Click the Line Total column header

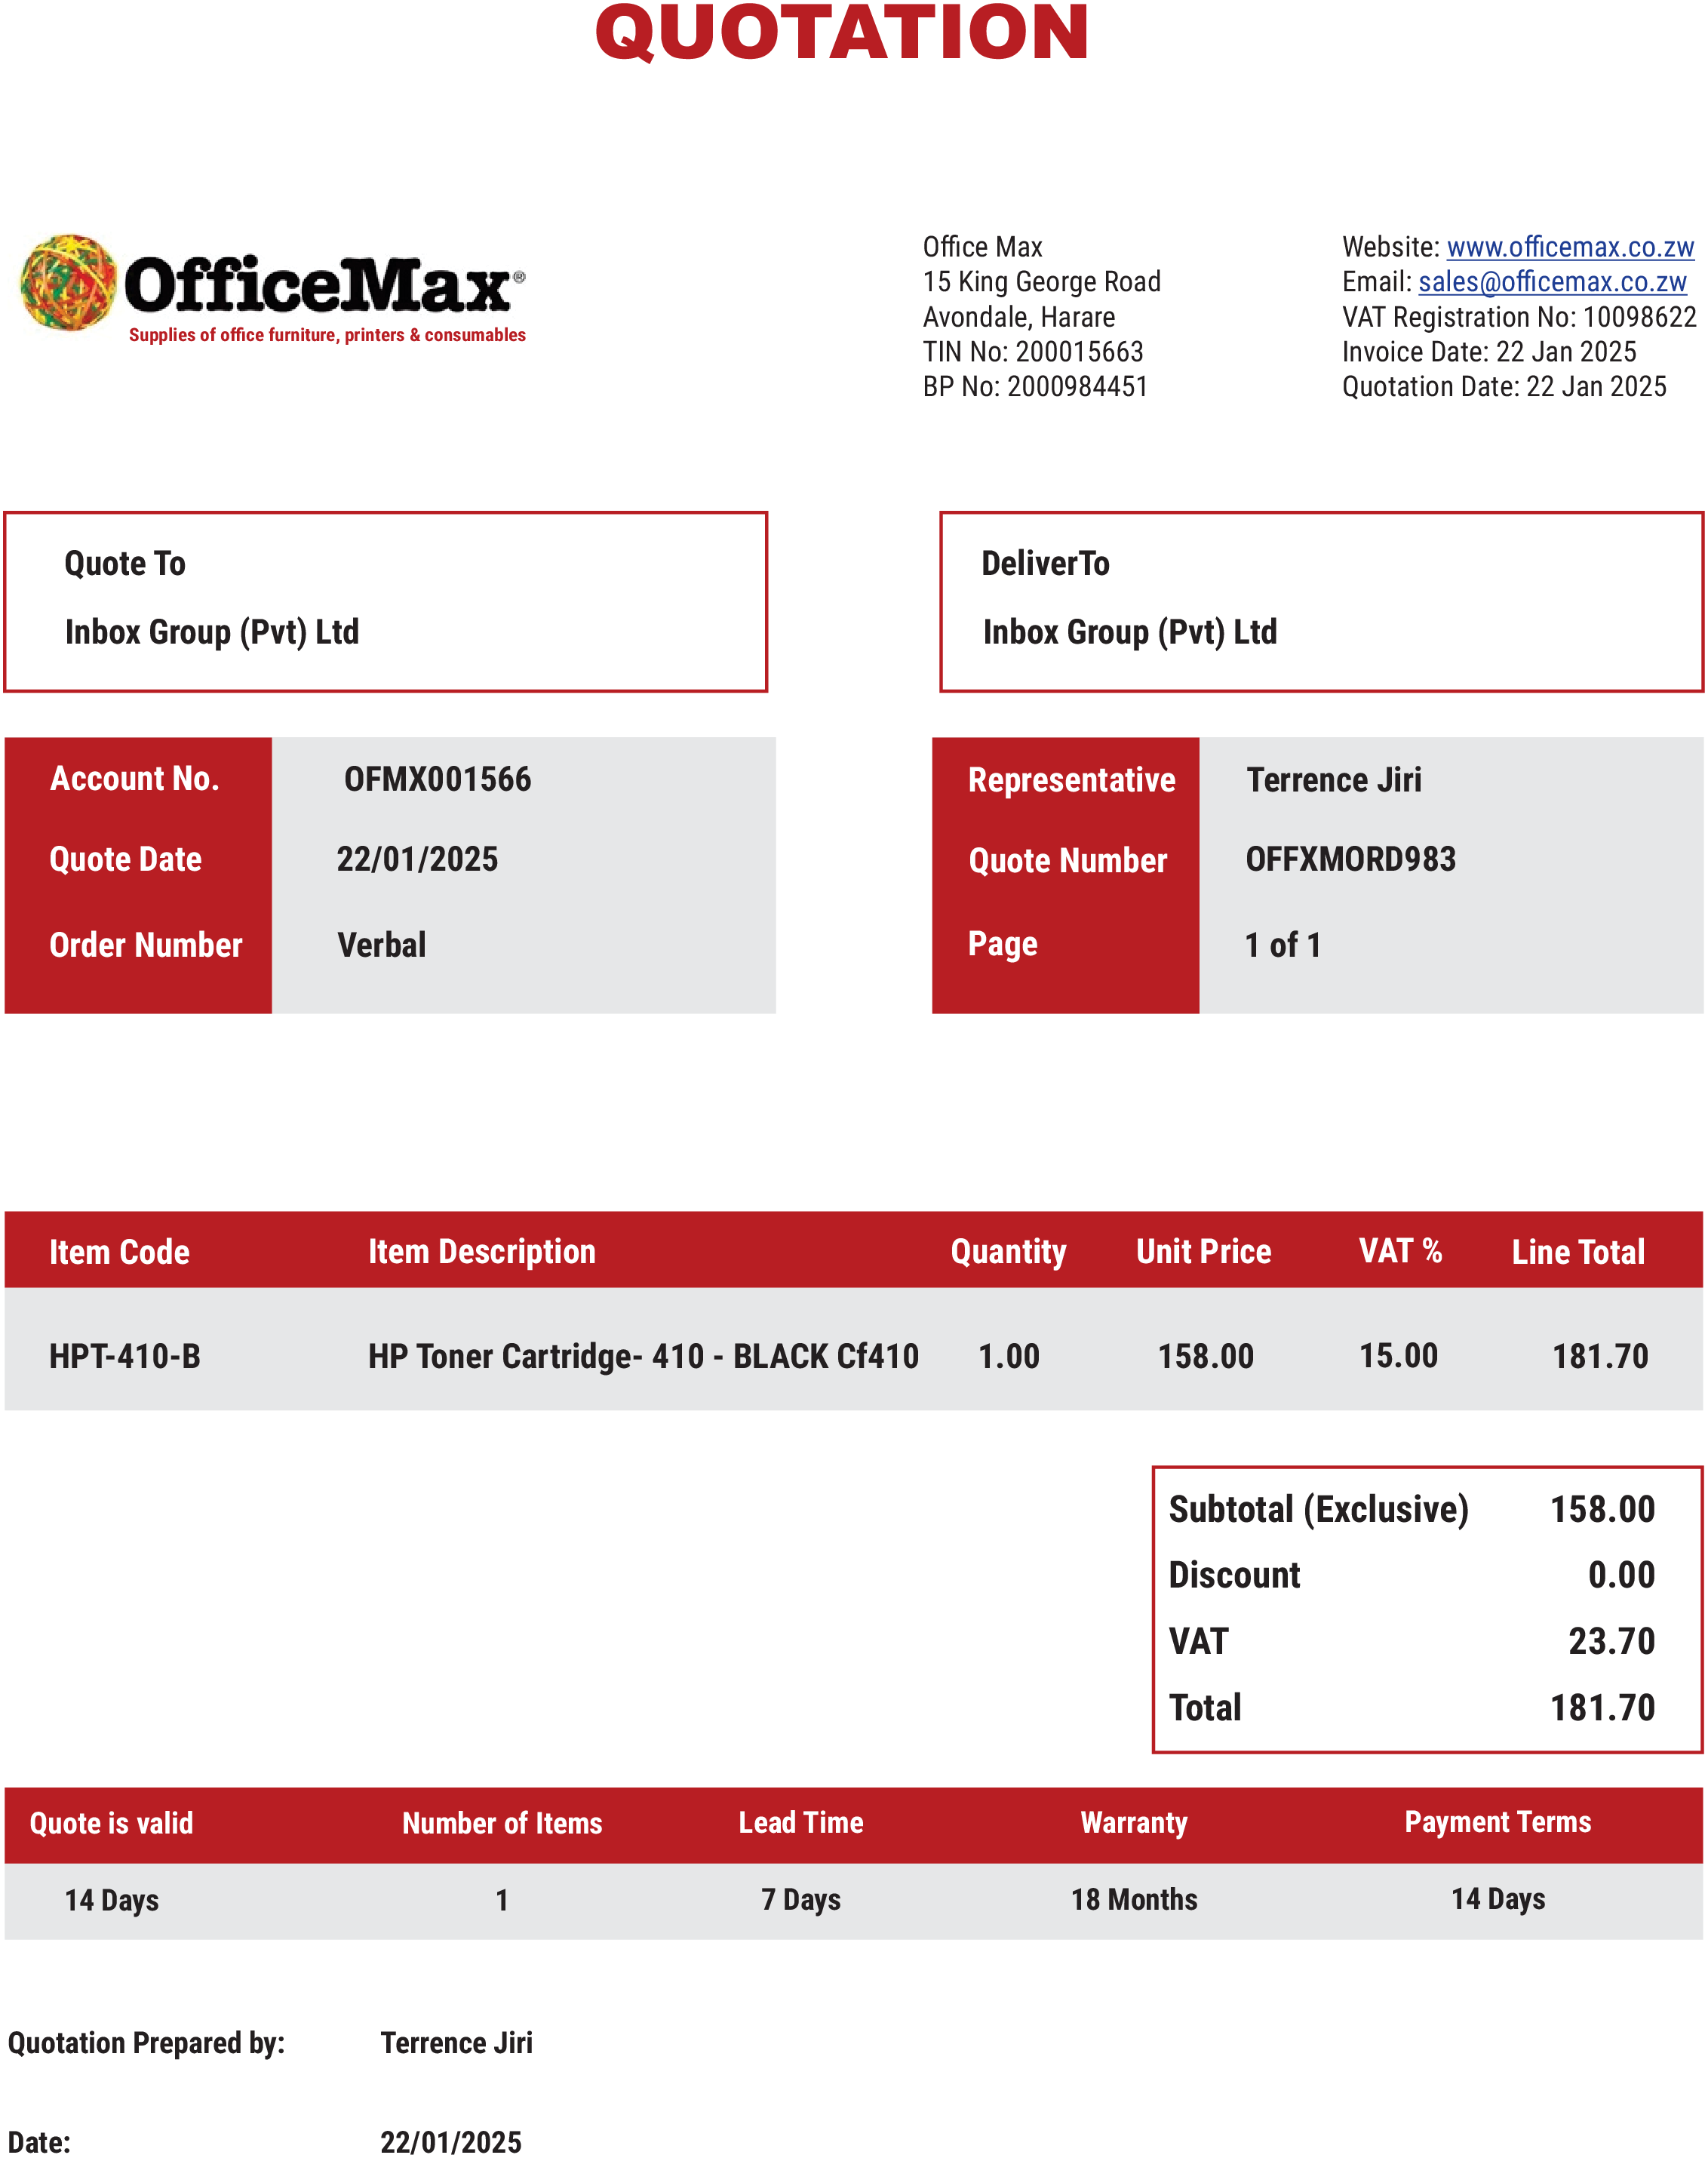pyautogui.click(x=1577, y=1252)
